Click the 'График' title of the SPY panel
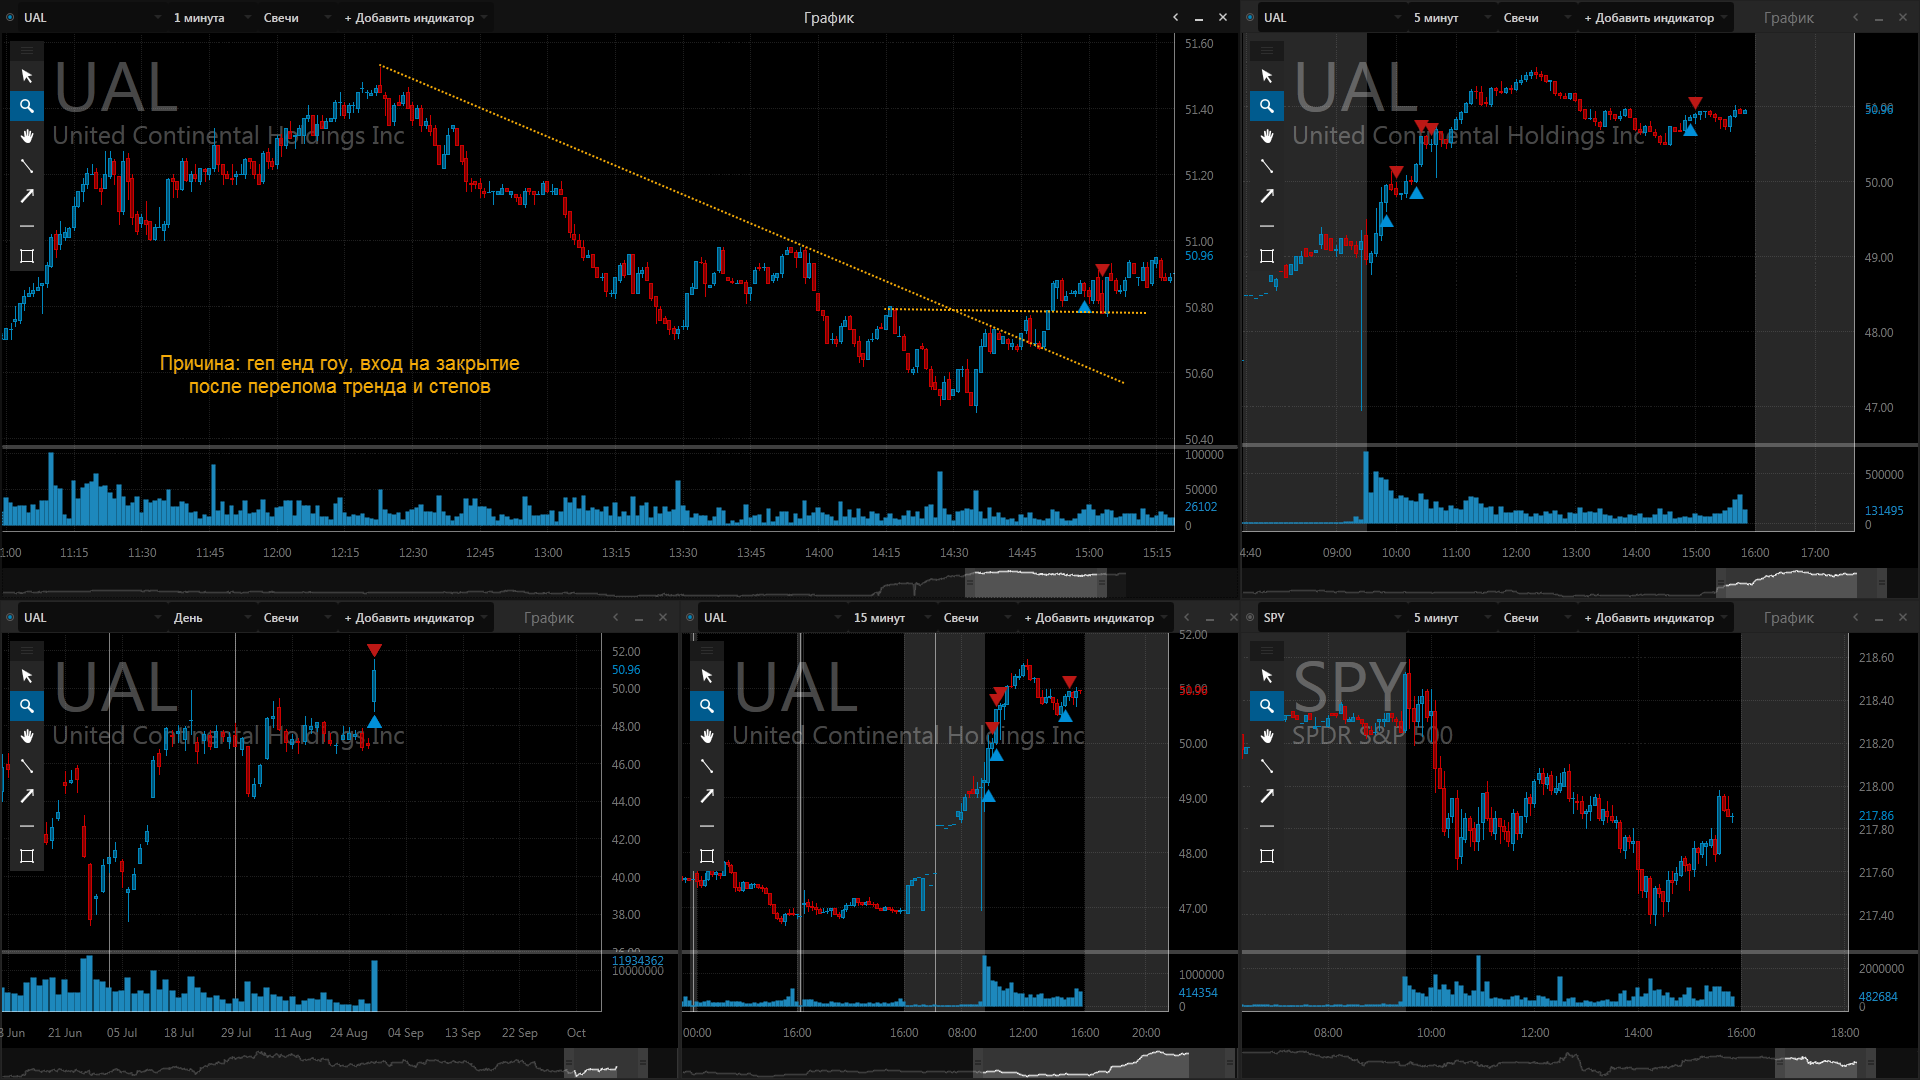 [1788, 618]
